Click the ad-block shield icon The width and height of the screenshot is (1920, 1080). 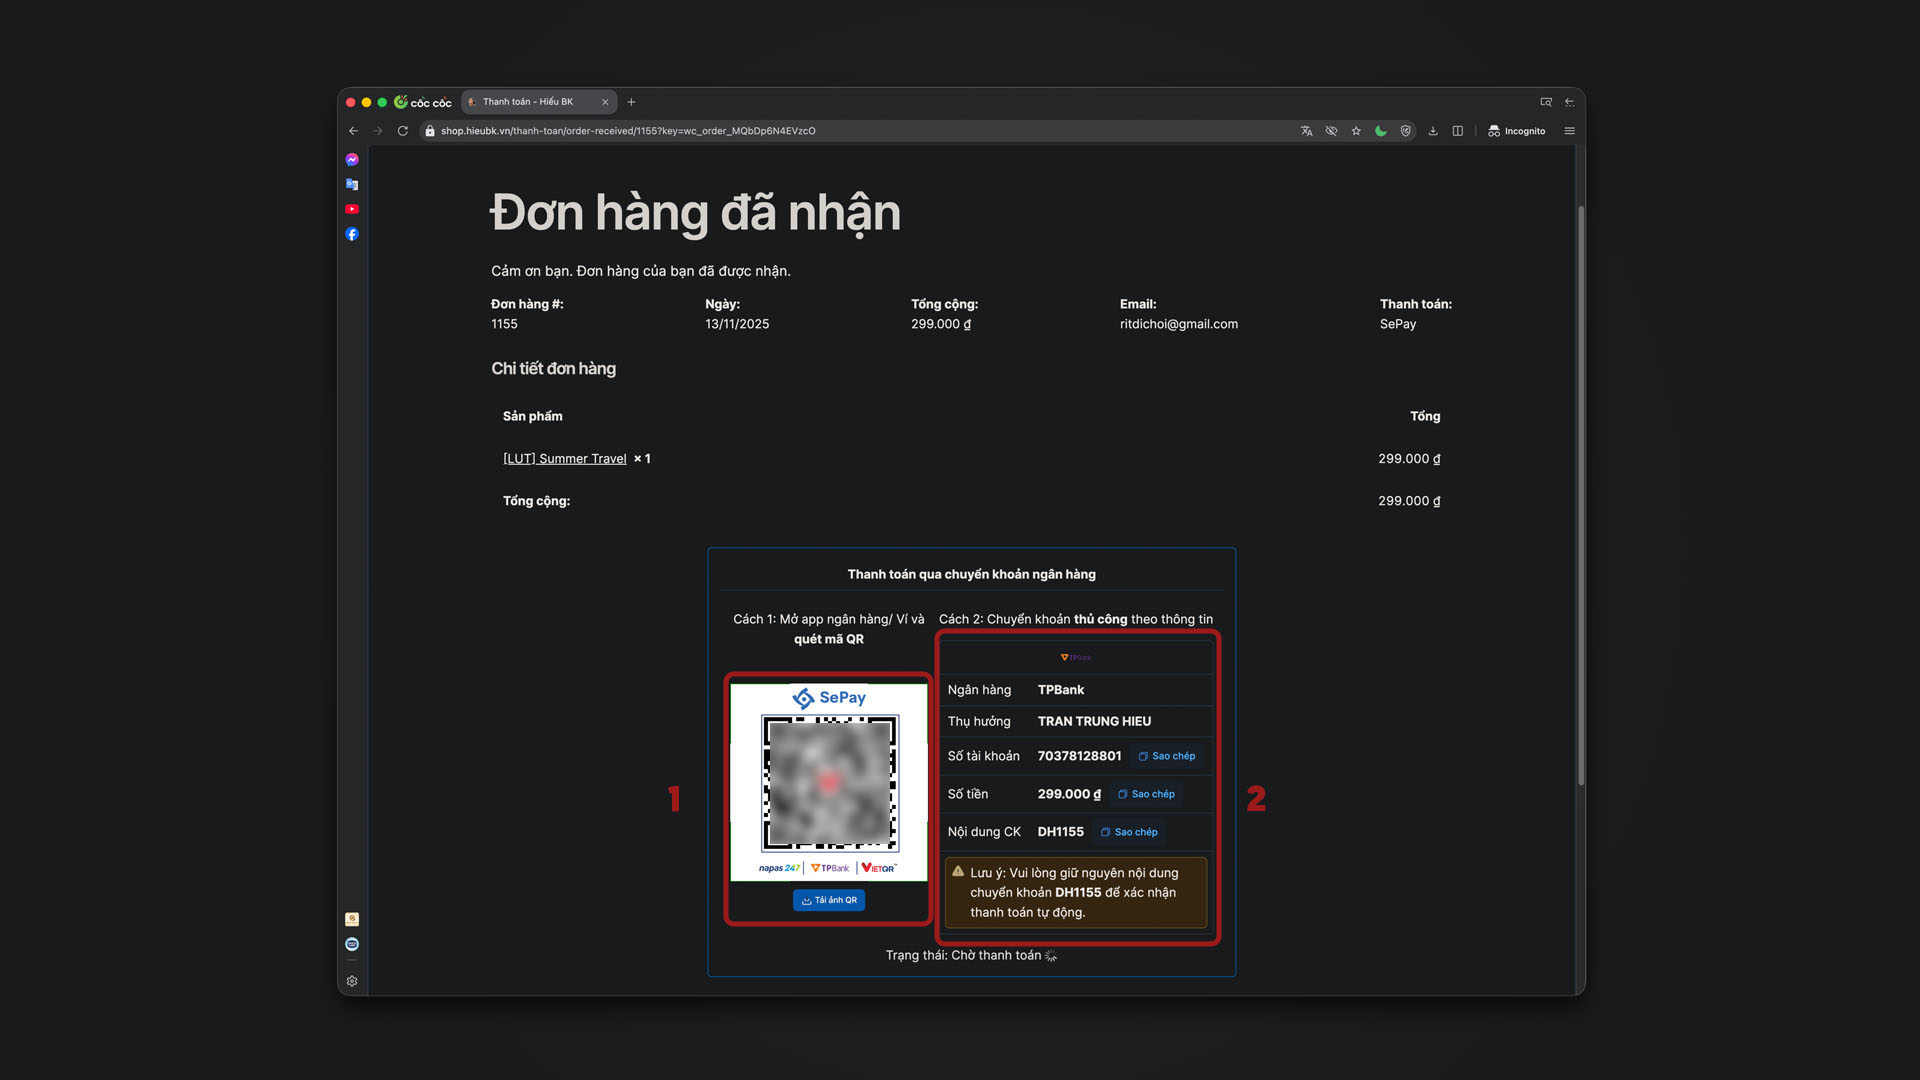1406,131
